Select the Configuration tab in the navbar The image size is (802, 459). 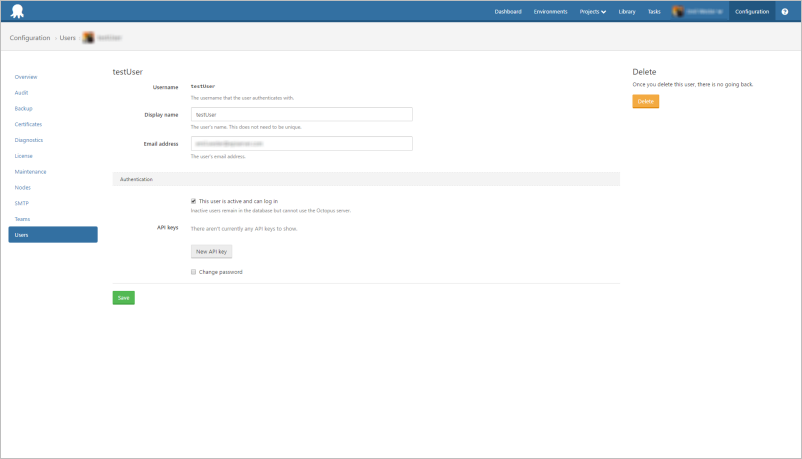pyautogui.click(x=751, y=12)
